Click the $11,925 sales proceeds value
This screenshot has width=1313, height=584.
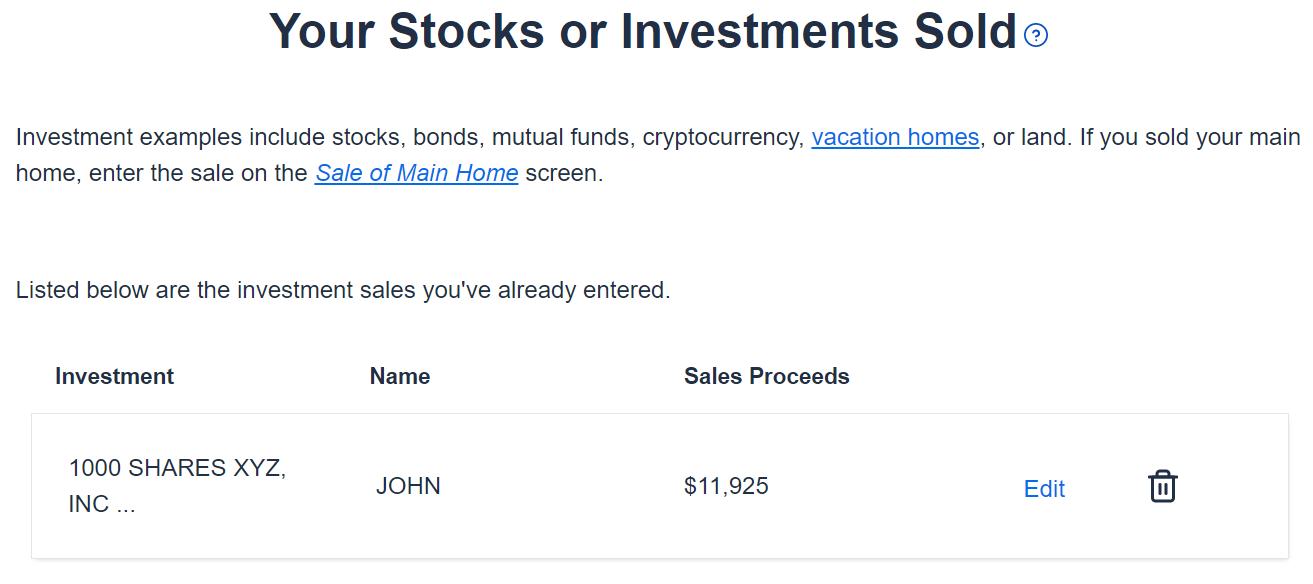[726, 486]
